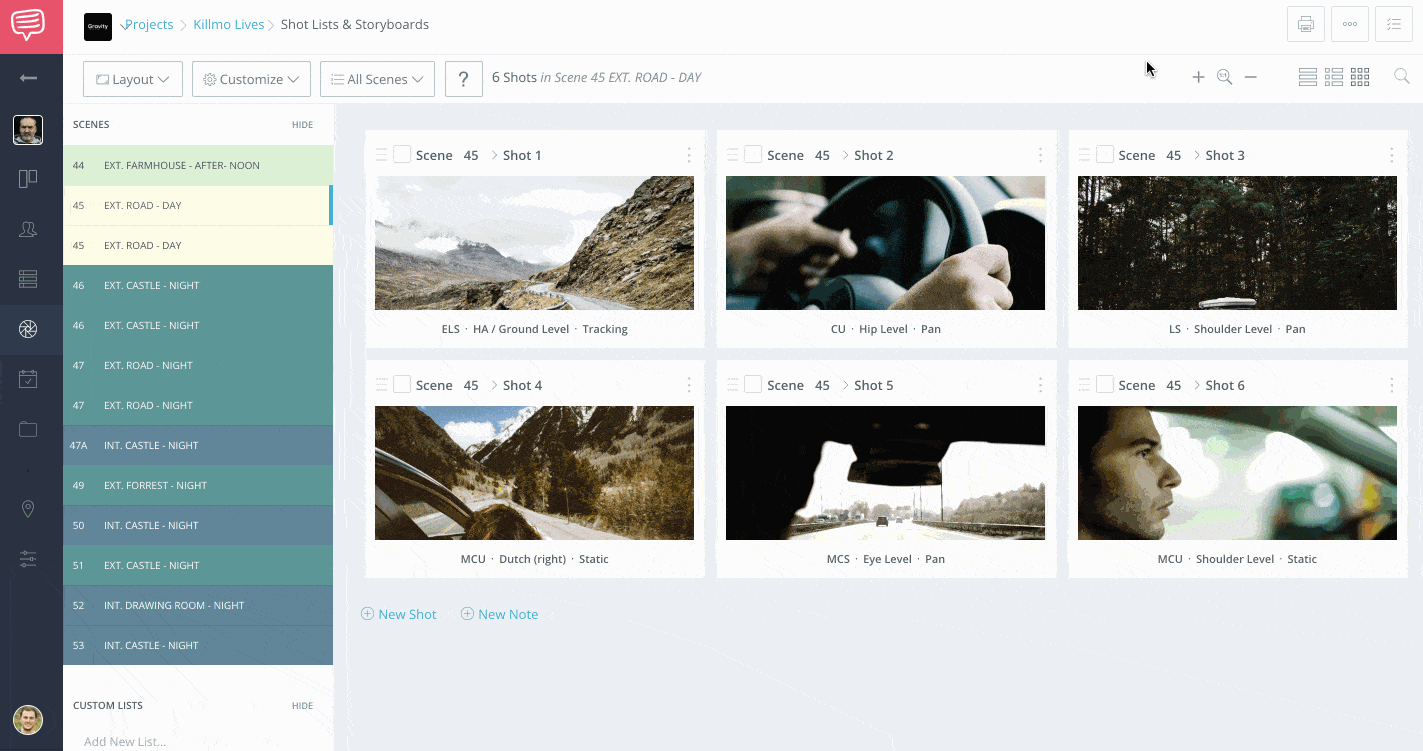Tick the Shot 2 checkbox
The width and height of the screenshot is (1423, 751).
[753, 154]
